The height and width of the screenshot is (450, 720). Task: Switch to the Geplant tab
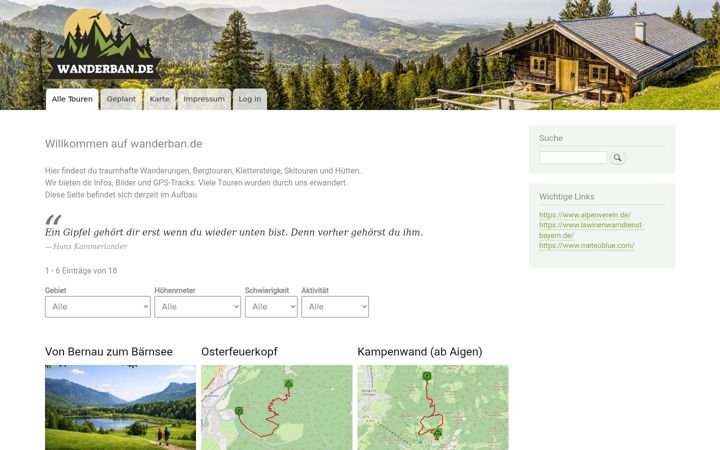tap(121, 99)
